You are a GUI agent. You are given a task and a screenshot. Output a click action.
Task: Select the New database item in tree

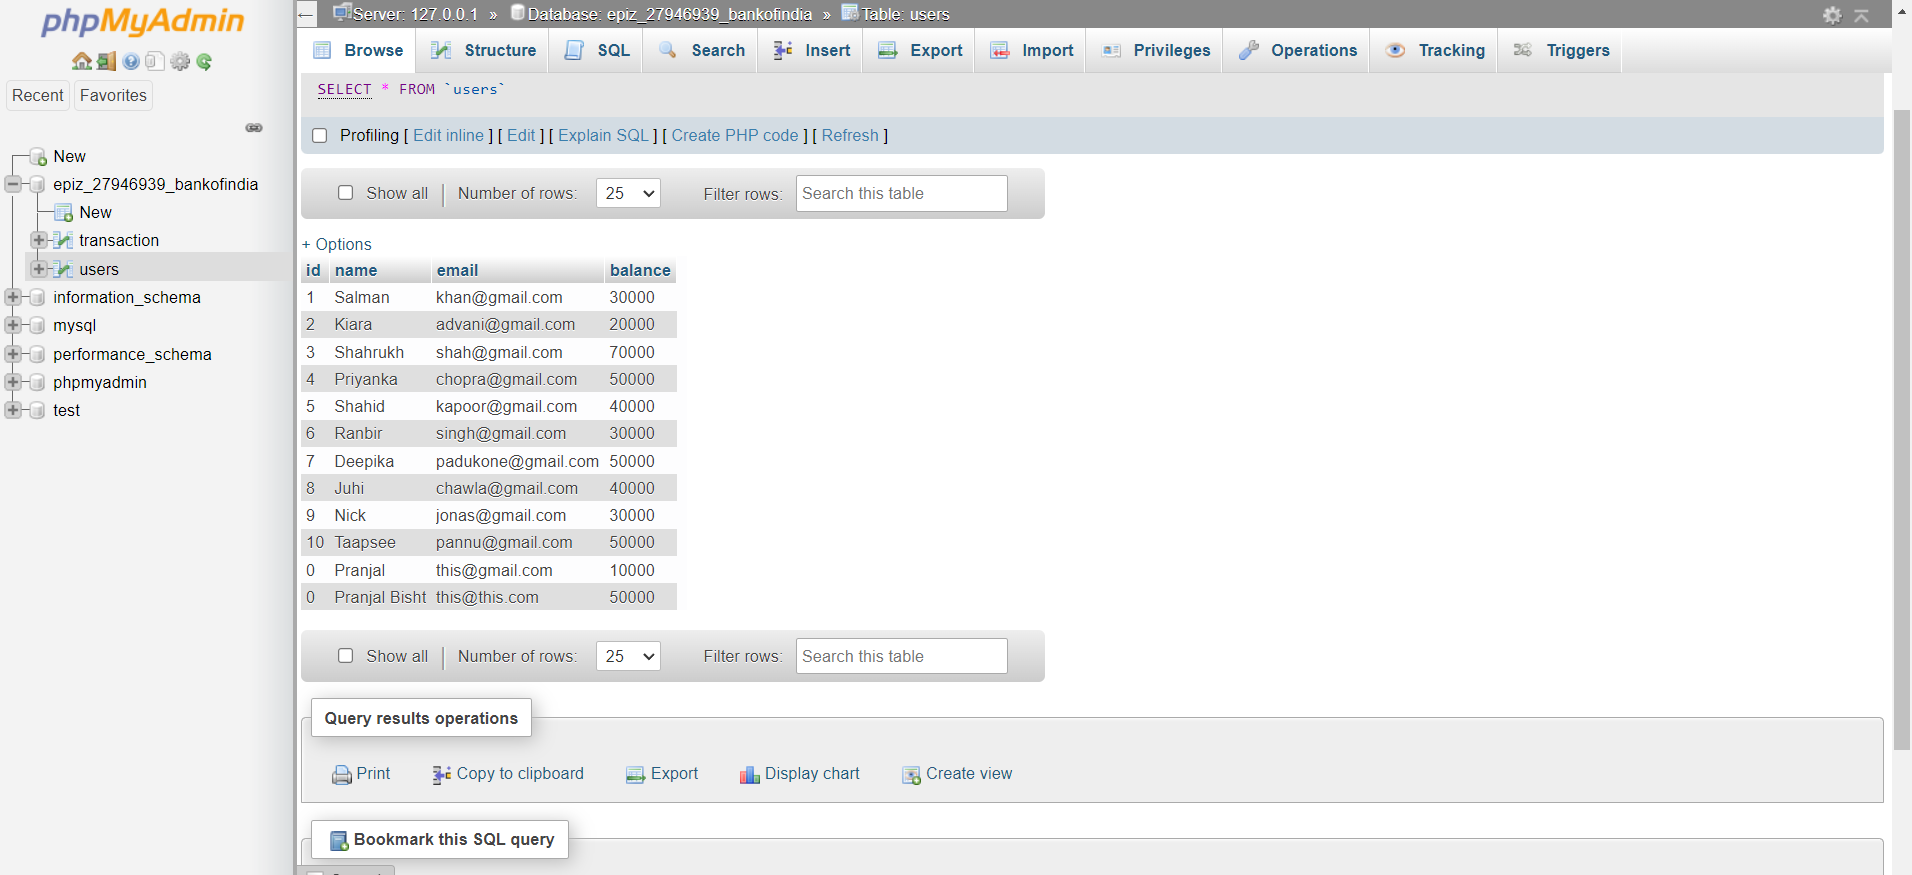point(69,156)
